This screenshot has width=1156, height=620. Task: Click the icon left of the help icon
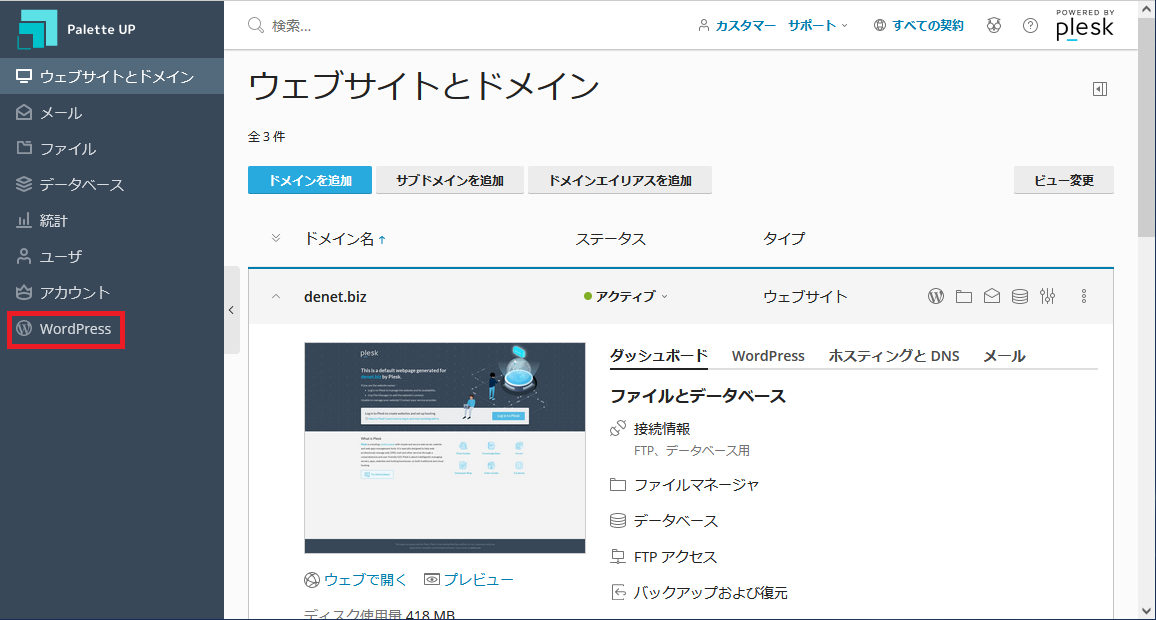point(994,26)
